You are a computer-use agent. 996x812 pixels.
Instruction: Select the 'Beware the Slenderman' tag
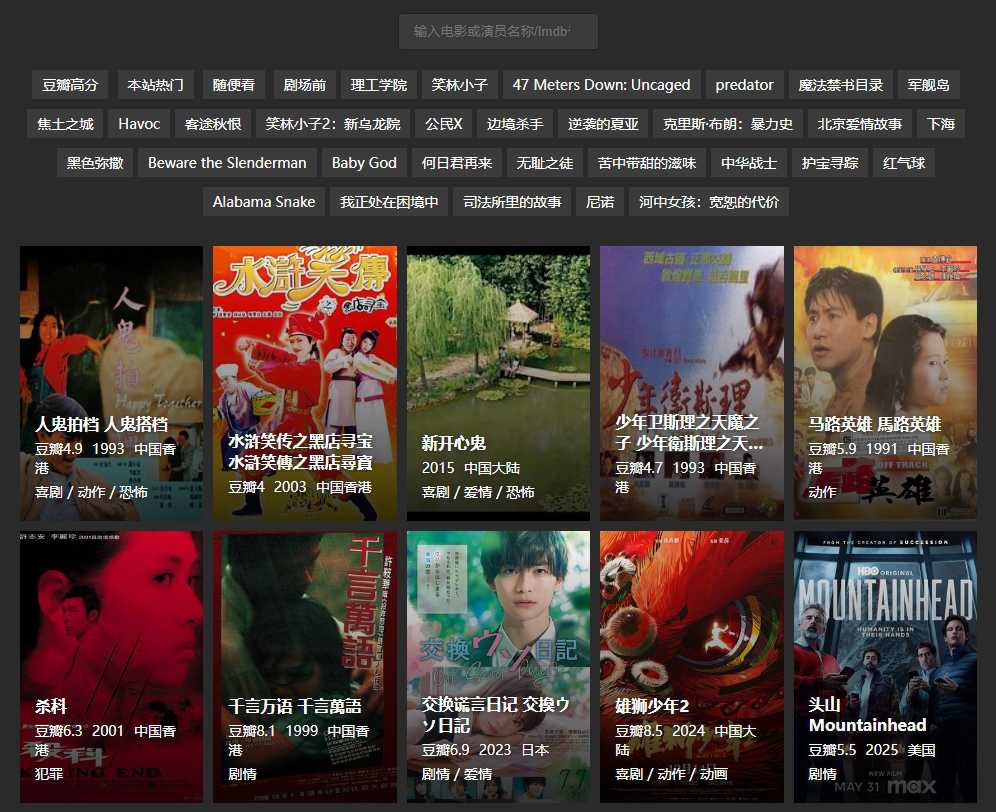(x=227, y=162)
